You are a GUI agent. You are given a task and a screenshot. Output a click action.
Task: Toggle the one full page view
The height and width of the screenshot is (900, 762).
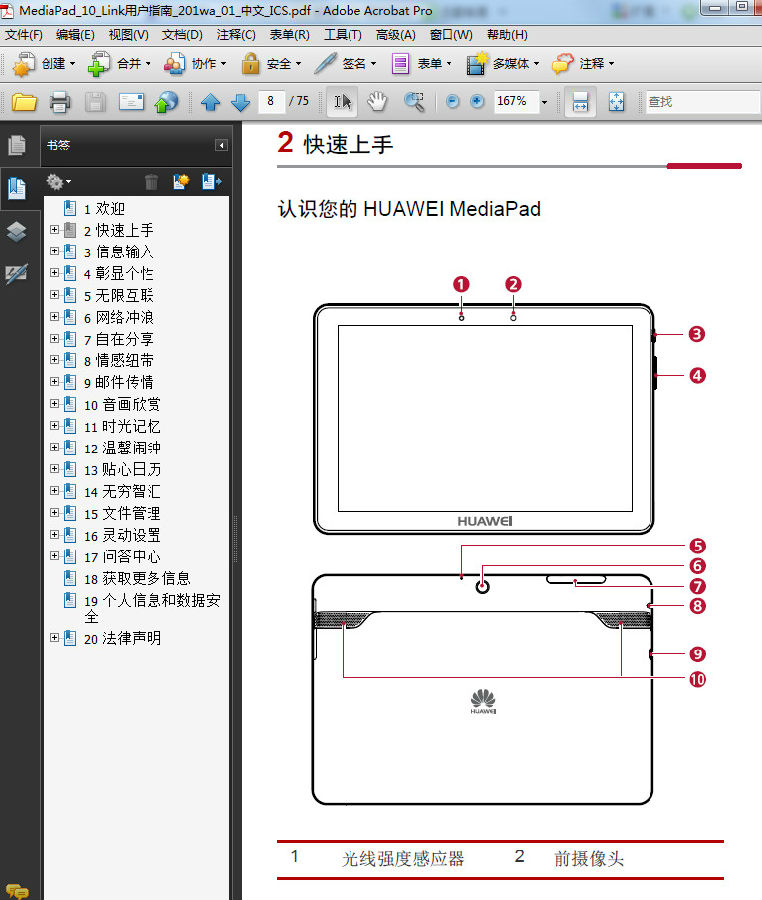tap(616, 102)
